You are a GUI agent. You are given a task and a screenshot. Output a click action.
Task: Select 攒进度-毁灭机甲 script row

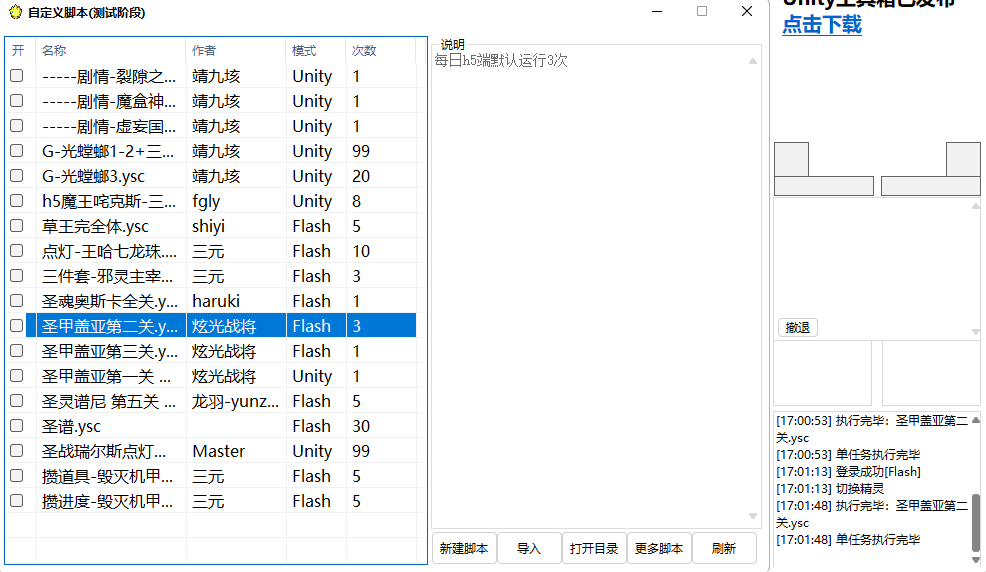[x=211, y=501]
